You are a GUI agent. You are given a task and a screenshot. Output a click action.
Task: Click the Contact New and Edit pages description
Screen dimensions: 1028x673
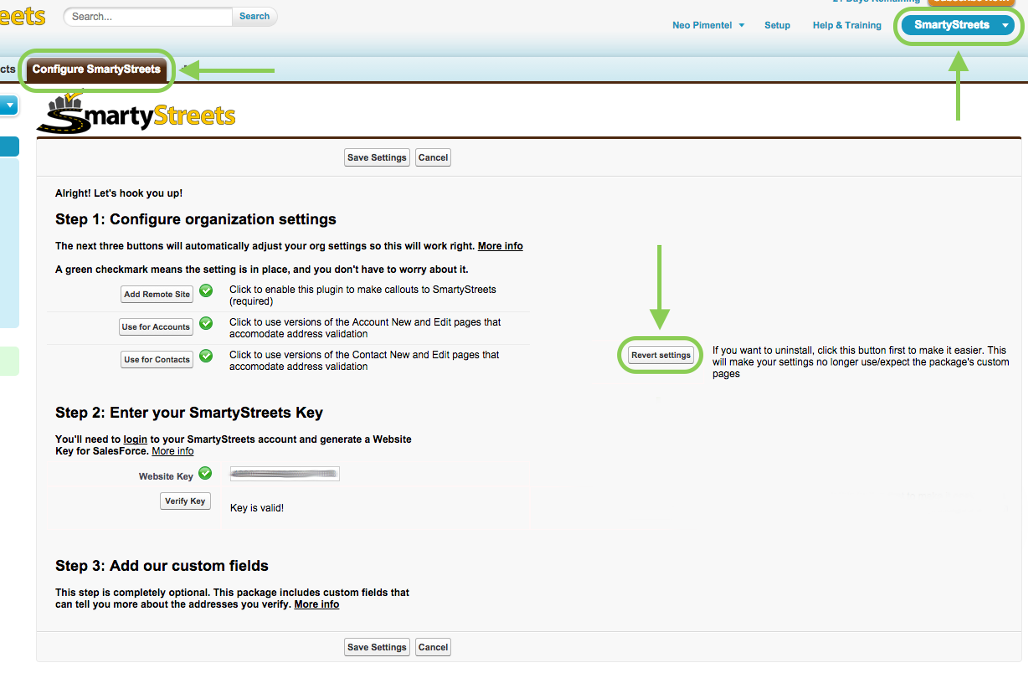(x=364, y=361)
